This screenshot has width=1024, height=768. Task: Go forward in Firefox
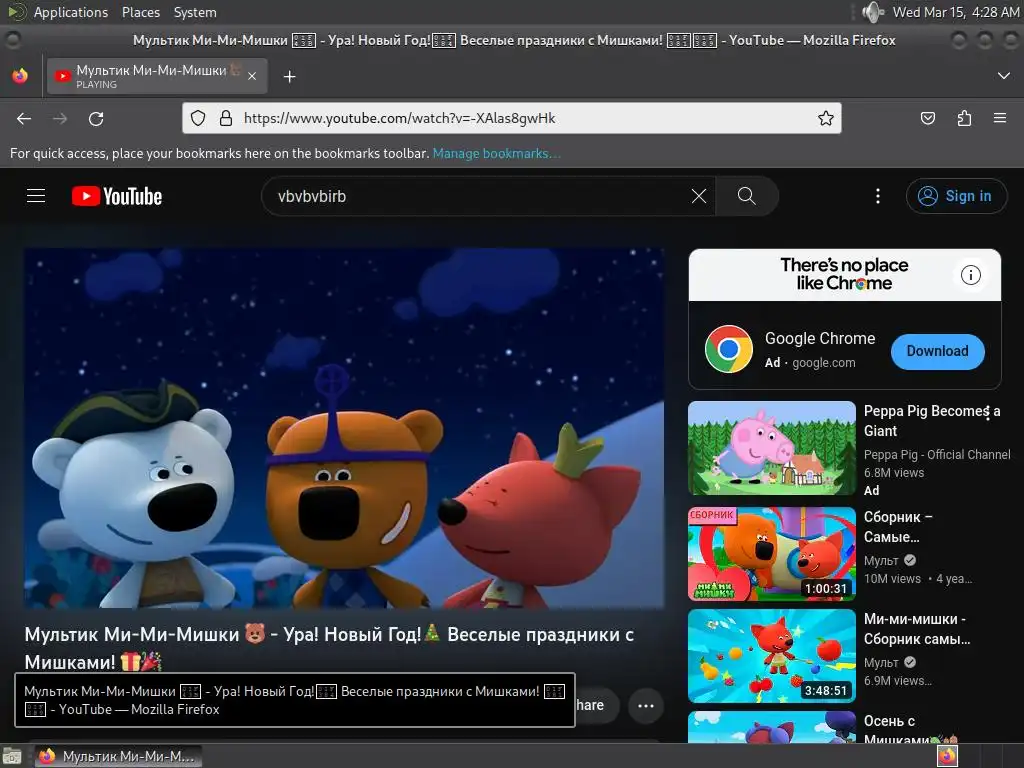60,118
